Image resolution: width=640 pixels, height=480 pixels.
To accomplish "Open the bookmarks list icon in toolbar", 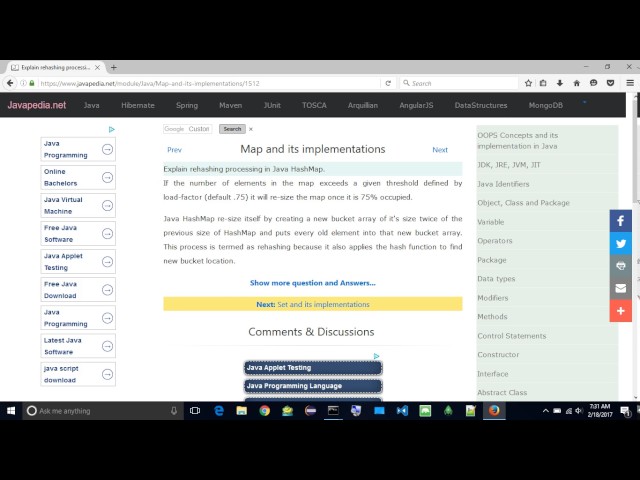I will pos(543,83).
